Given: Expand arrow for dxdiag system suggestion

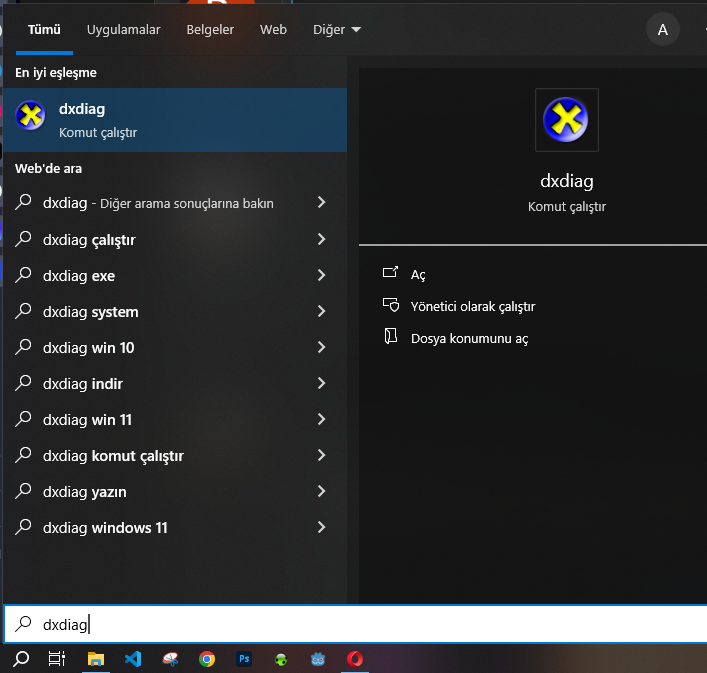Looking at the screenshot, I should 321,311.
